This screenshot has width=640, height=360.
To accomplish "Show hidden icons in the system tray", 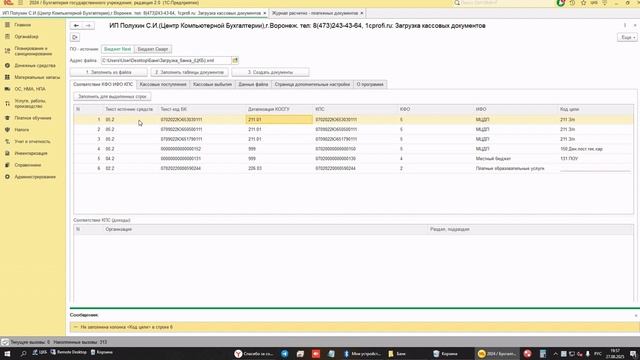I will click(555, 353).
